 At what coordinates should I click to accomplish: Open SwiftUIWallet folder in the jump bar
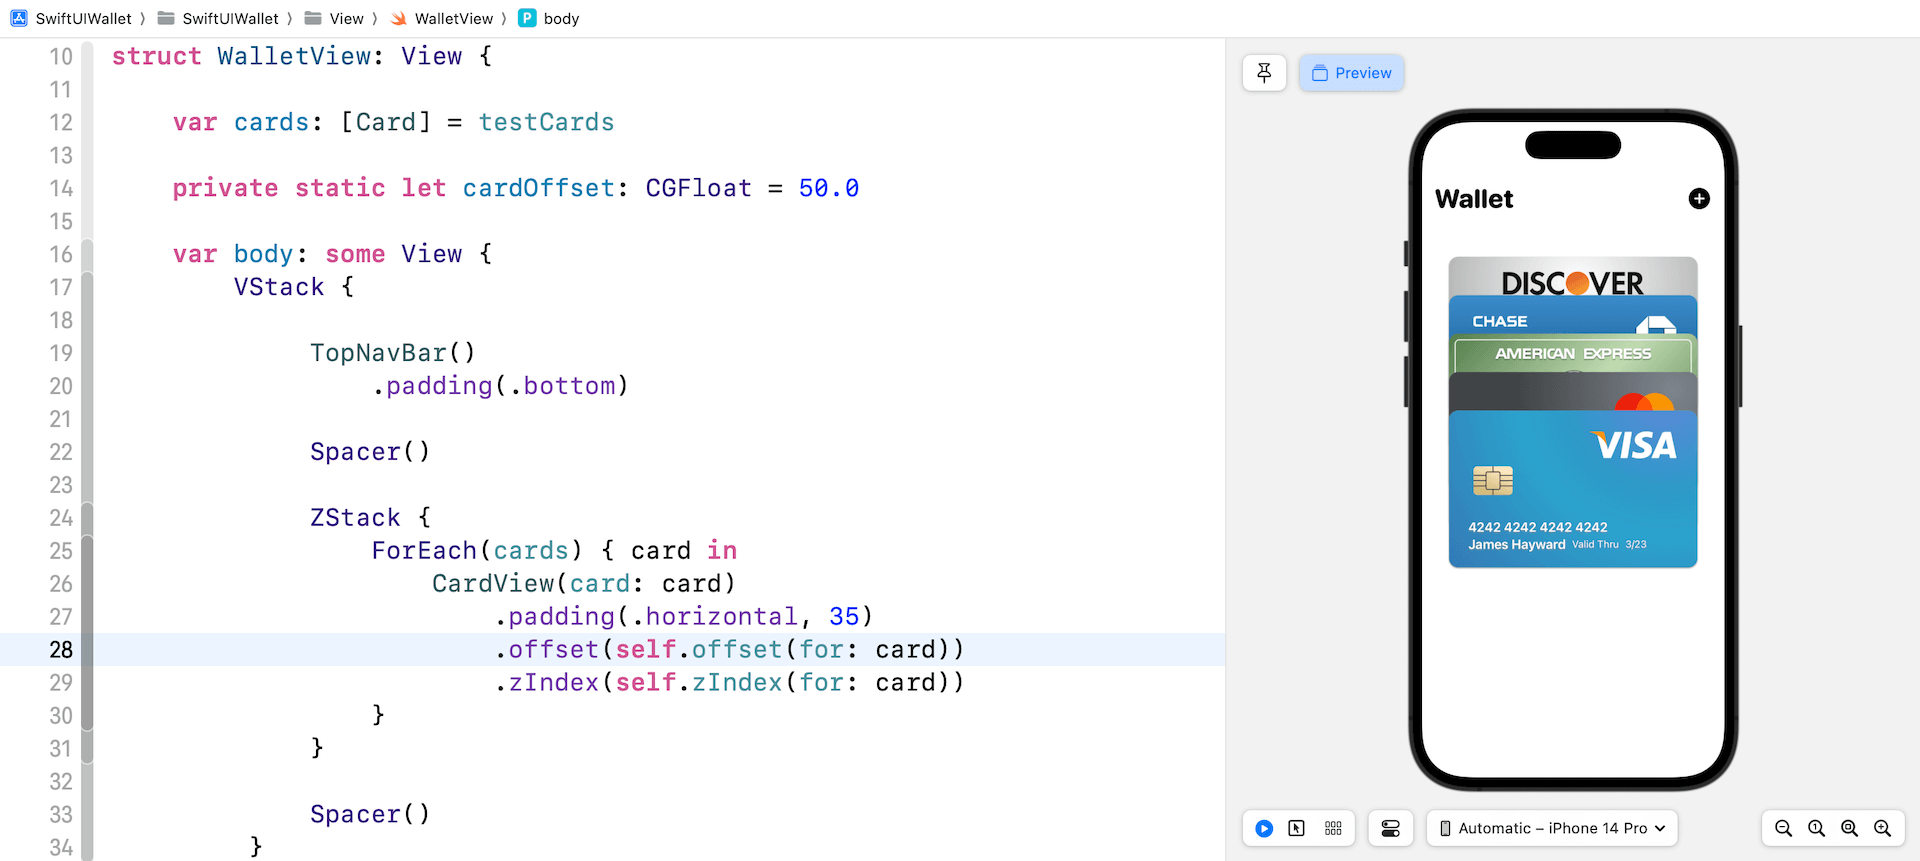pyautogui.click(x=230, y=18)
